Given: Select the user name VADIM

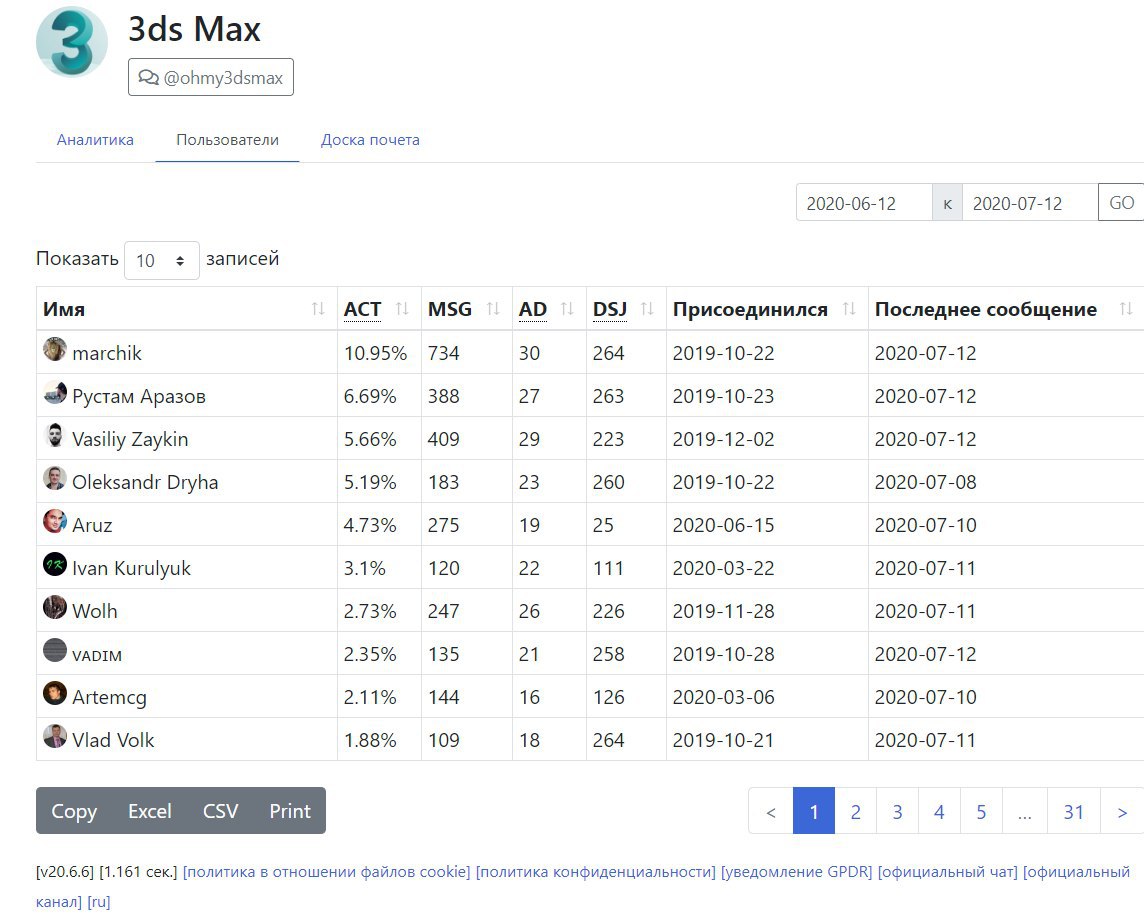Looking at the screenshot, I should pyautogui.click(x=97, y=655).
